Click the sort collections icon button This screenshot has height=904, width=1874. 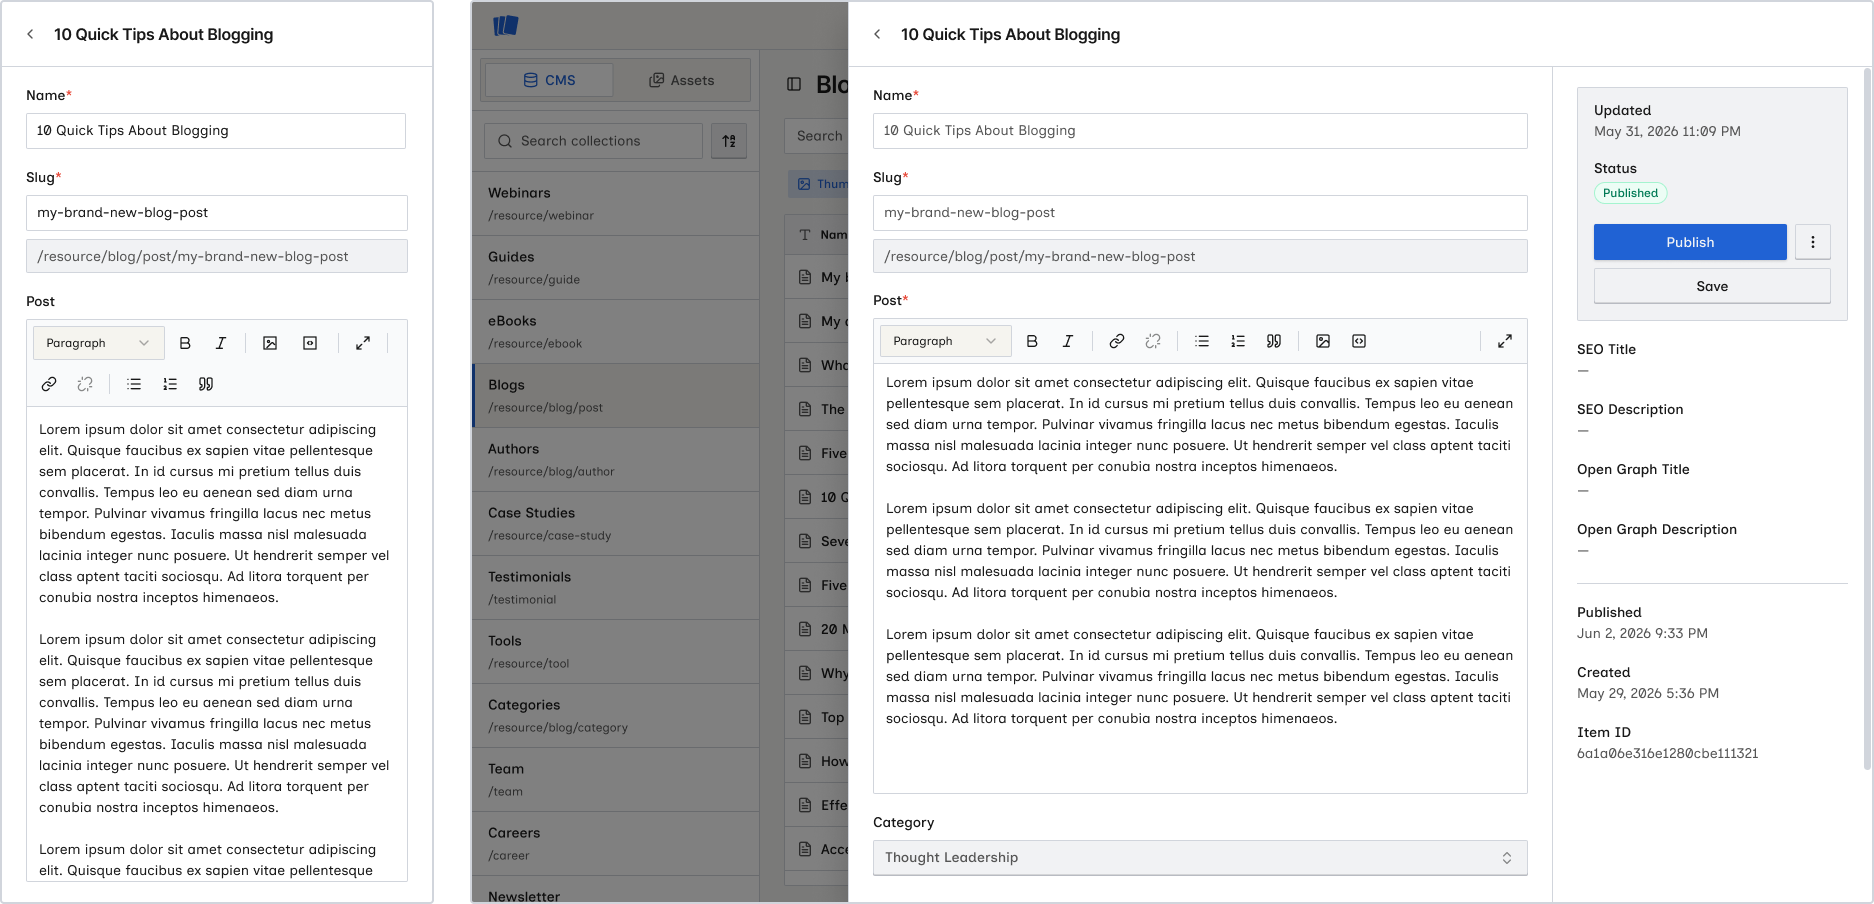(x=729, y=141)
